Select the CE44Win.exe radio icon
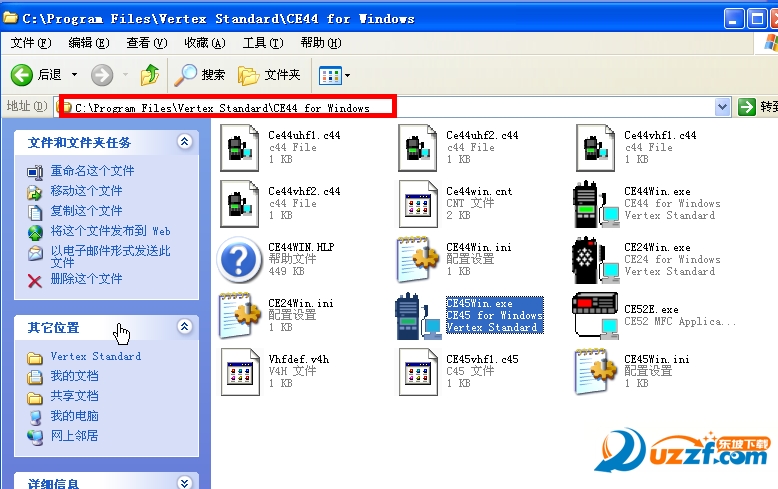 click(x=596, y=204)
